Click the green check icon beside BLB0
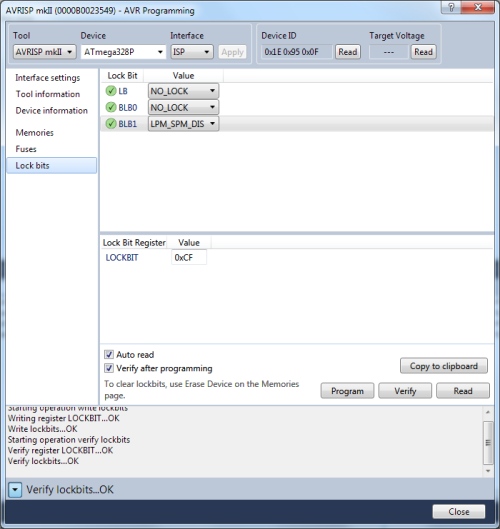 (111, 107)
